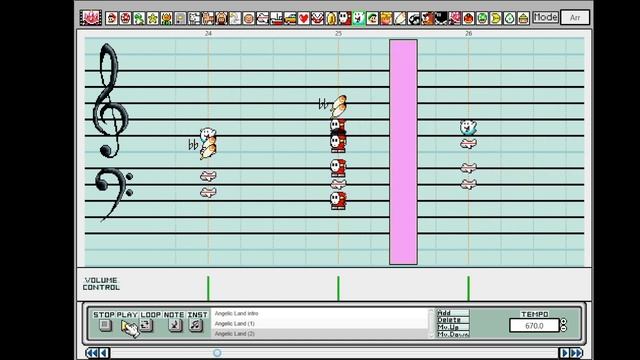Step back one measure with single-left arrow
Image resolution: width=640 pixels, height=360 pixels.
click(104, 353)
